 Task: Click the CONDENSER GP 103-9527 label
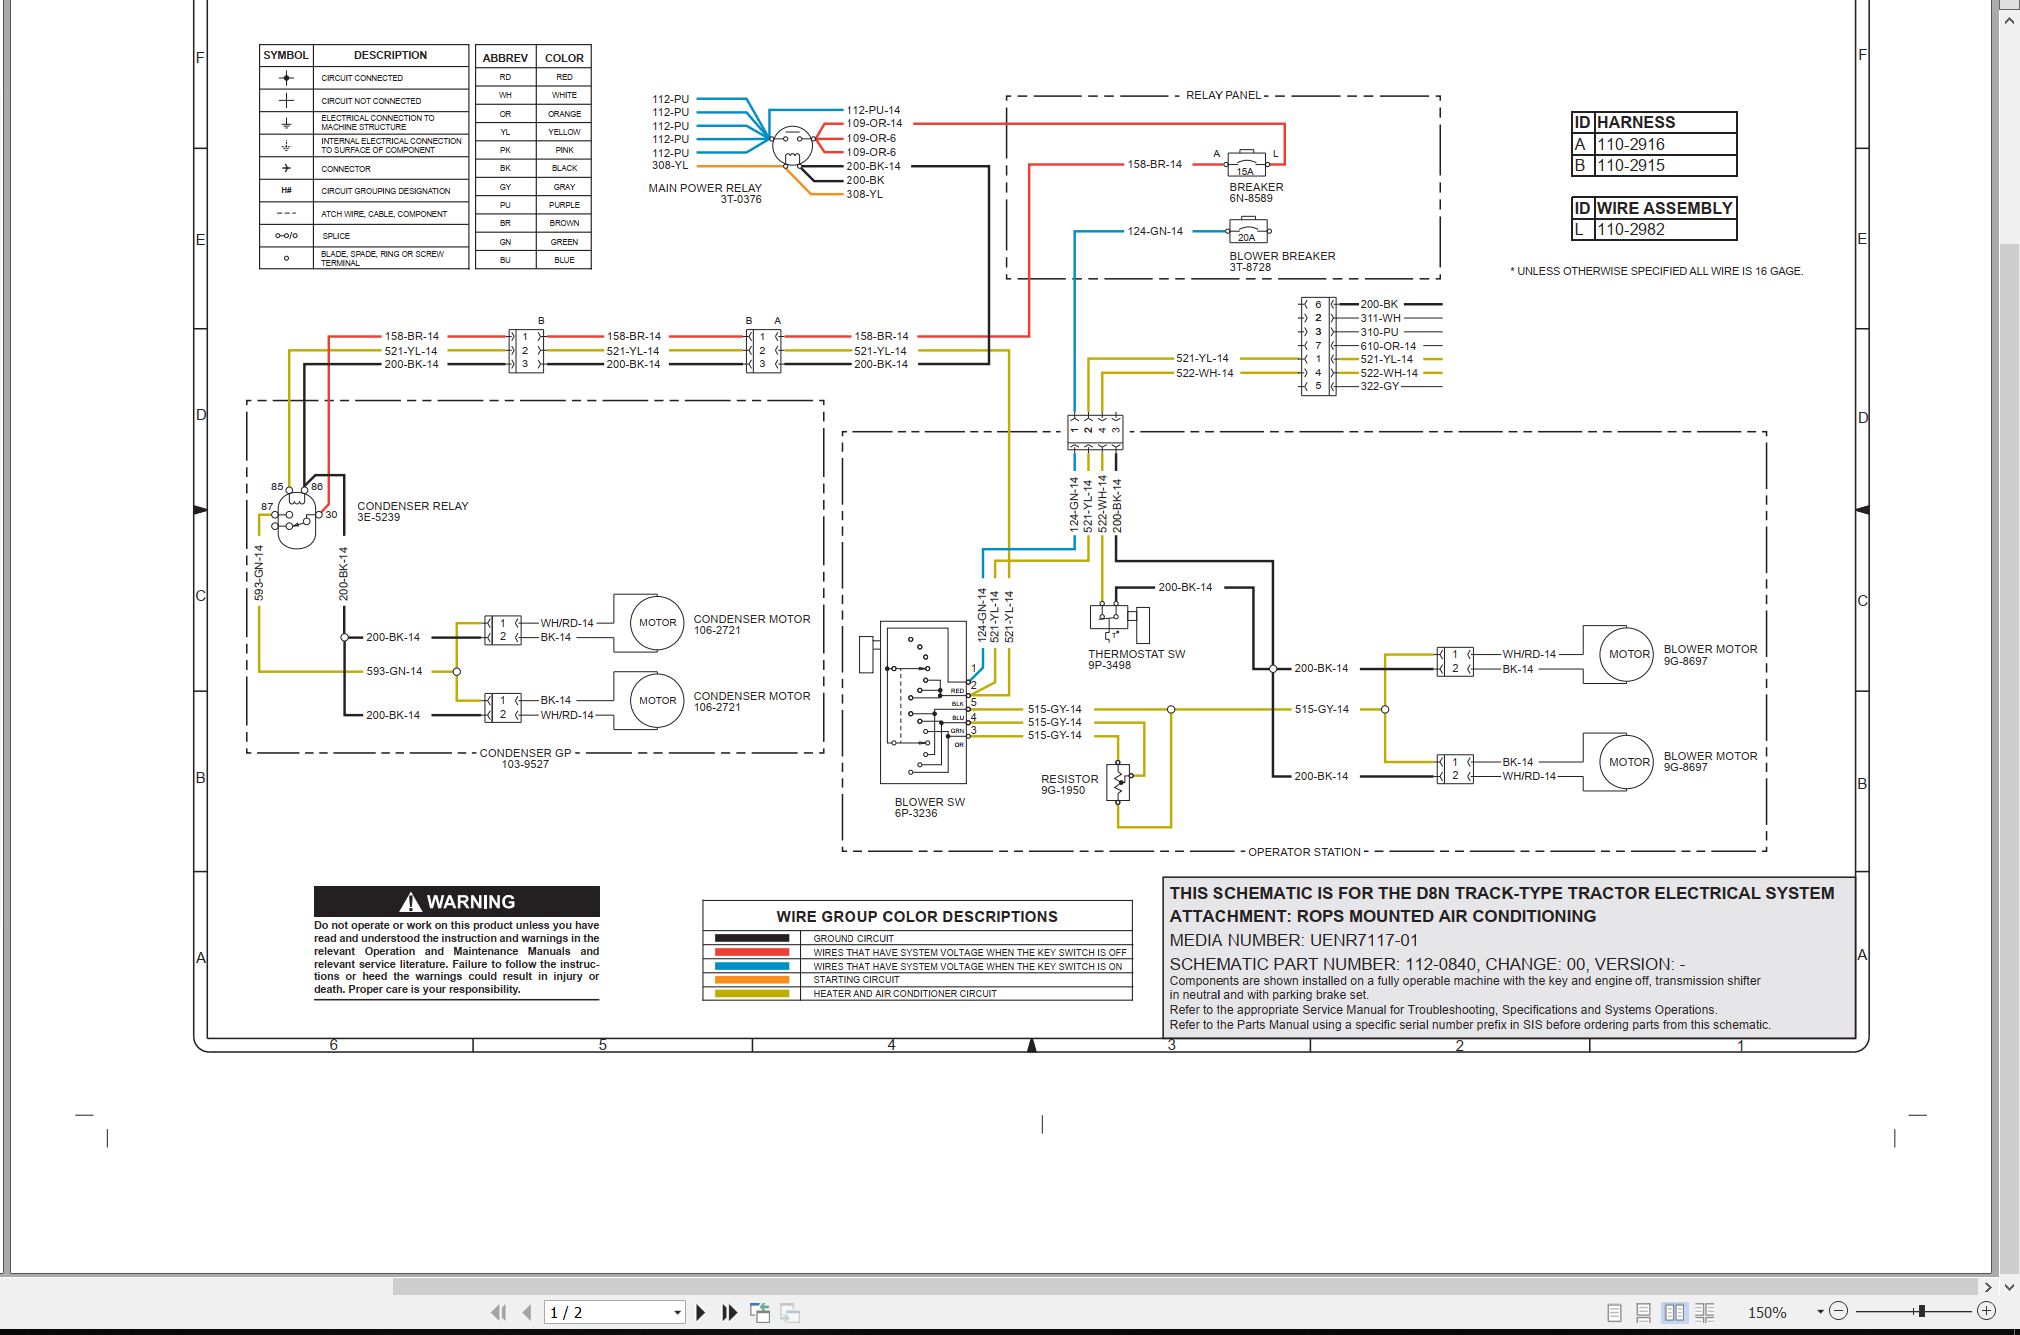point(525,758)
